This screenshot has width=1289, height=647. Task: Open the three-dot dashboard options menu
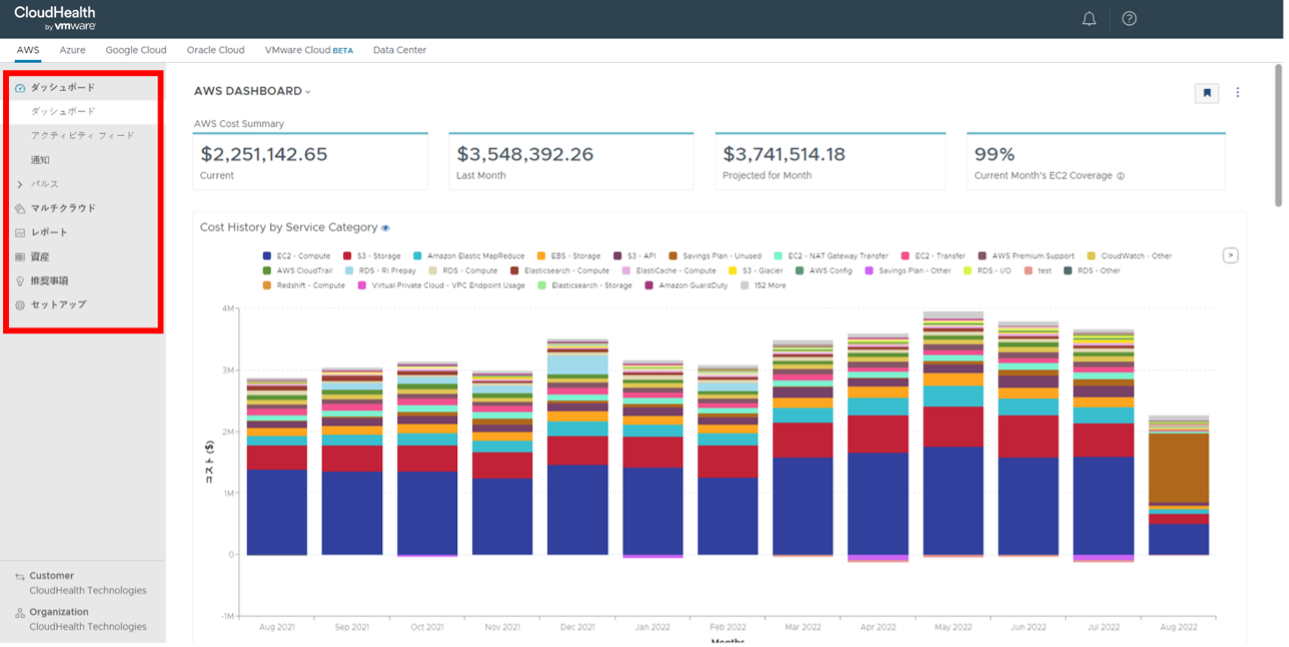1238,92
